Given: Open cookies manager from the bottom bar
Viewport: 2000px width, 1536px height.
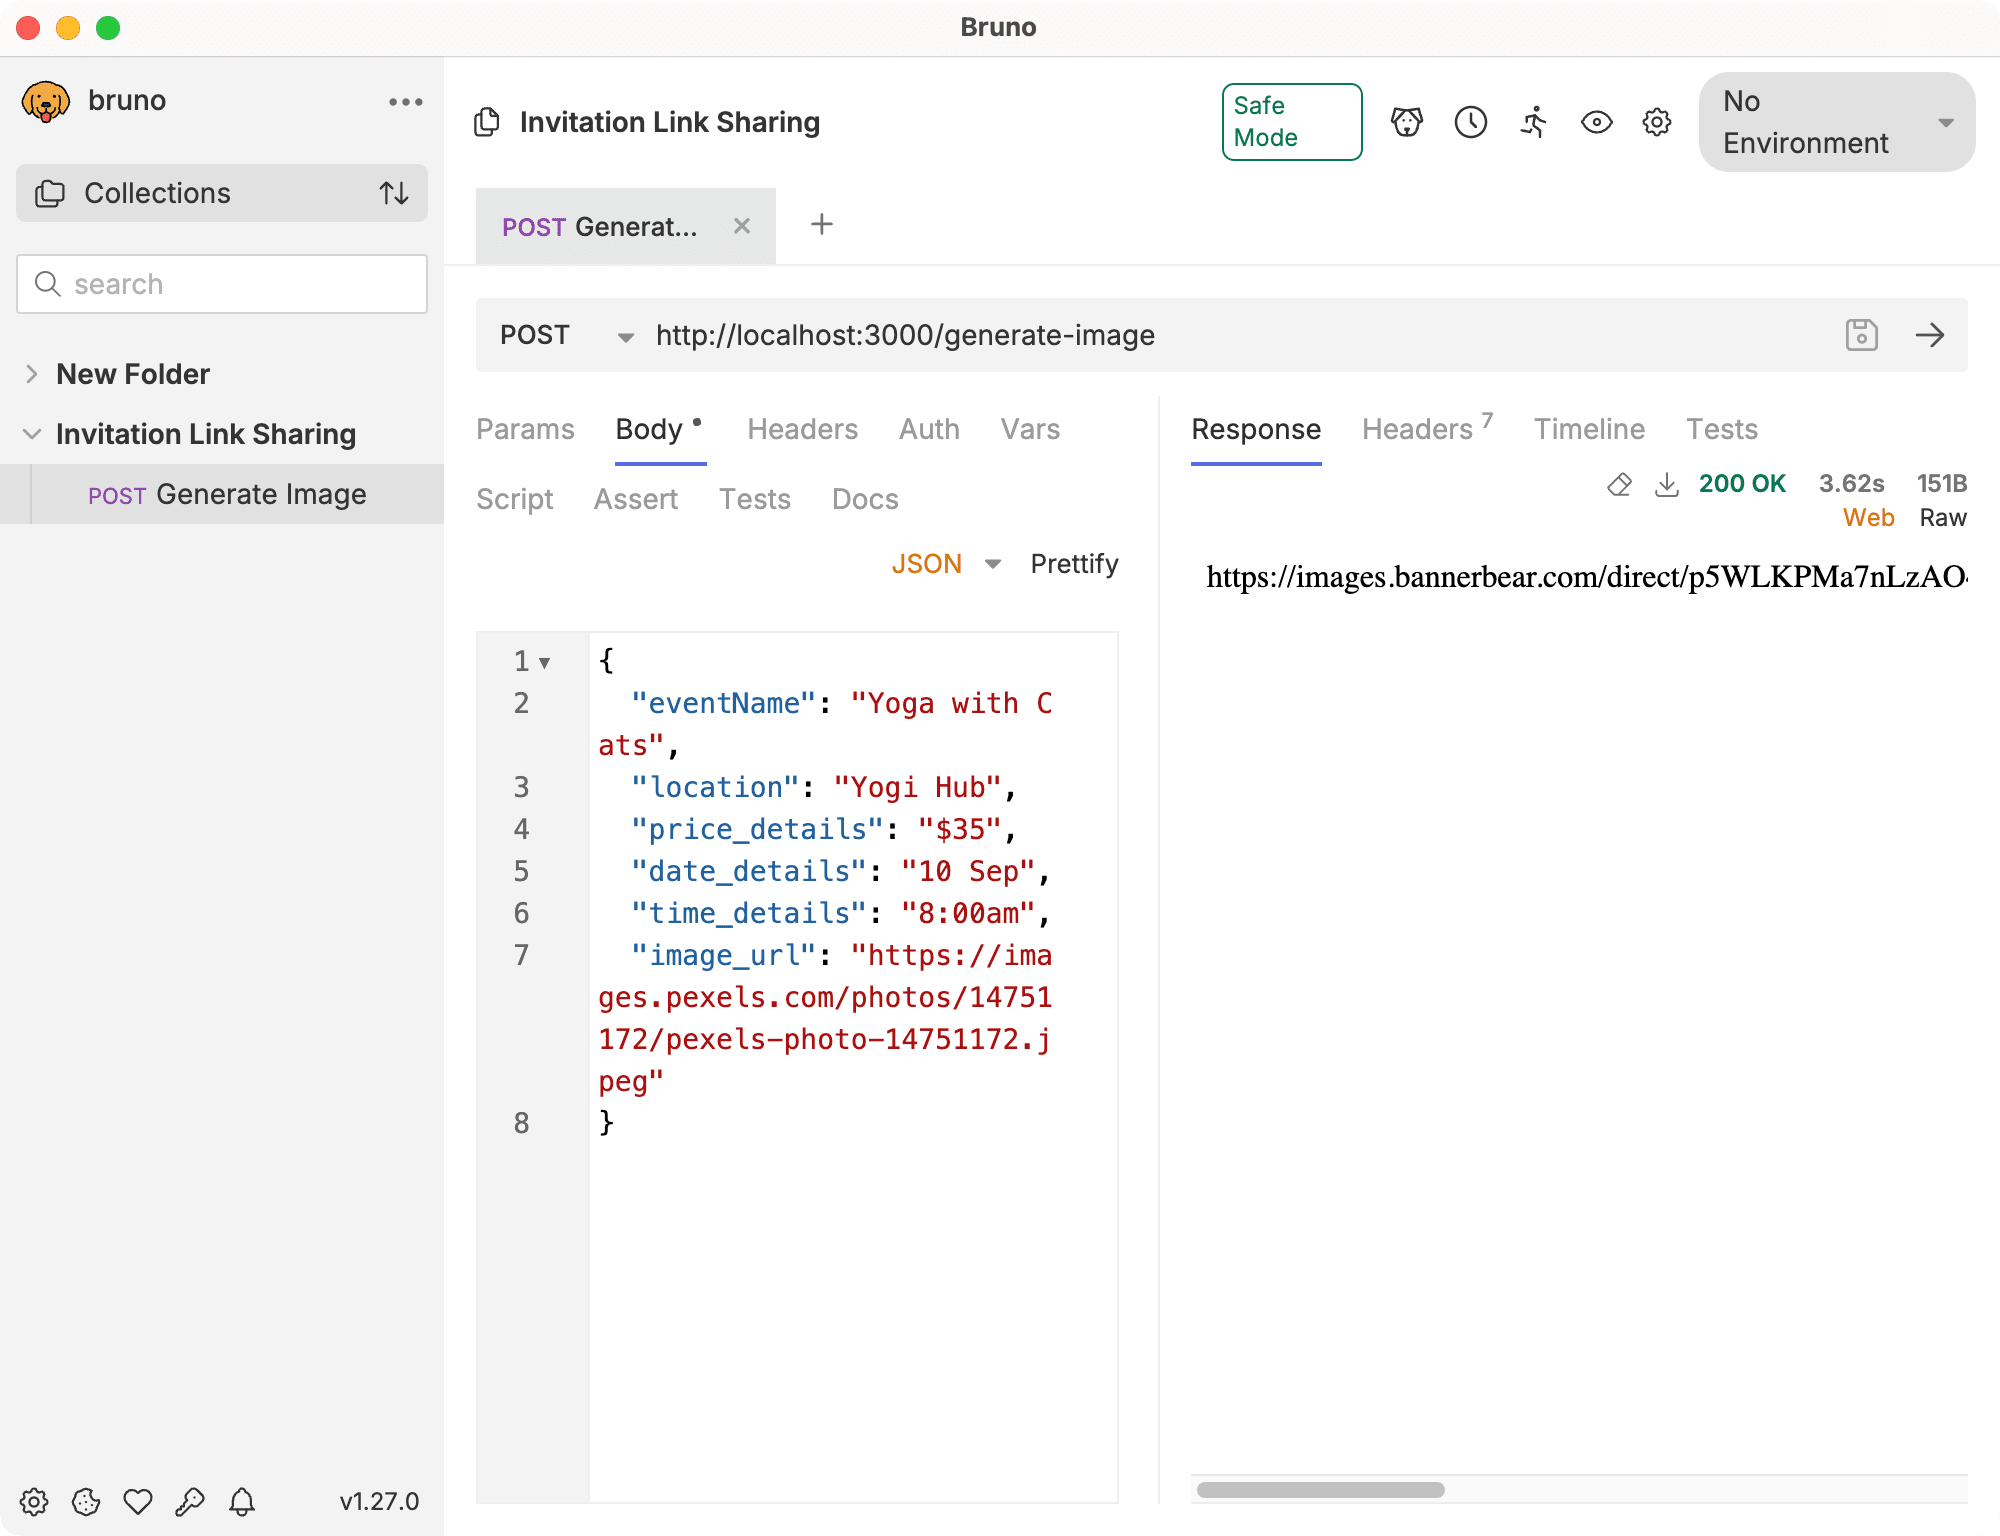Looking at the screenshot, I should pyautogui.click(x=85, y=1501).
